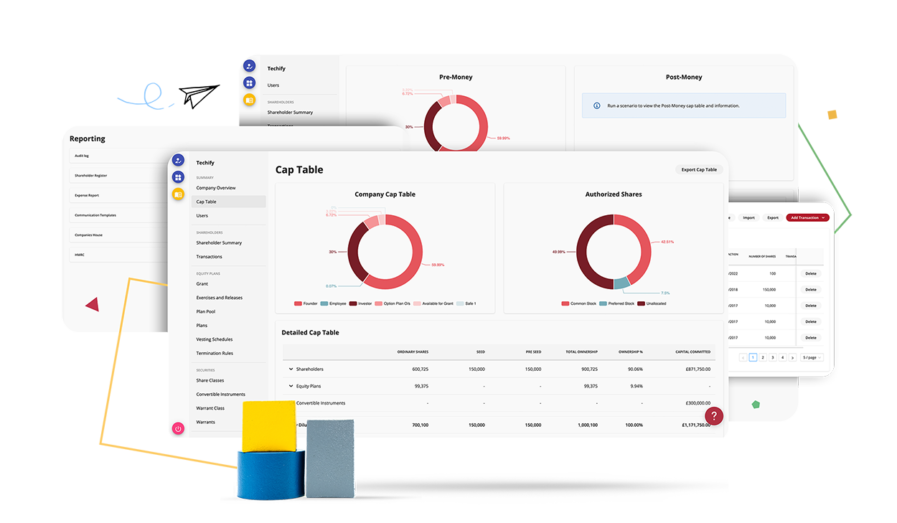Click the Export Cap Table button
Image resolution: width=897 pixels, height=523 pixels.
click(x=698, y=169)
